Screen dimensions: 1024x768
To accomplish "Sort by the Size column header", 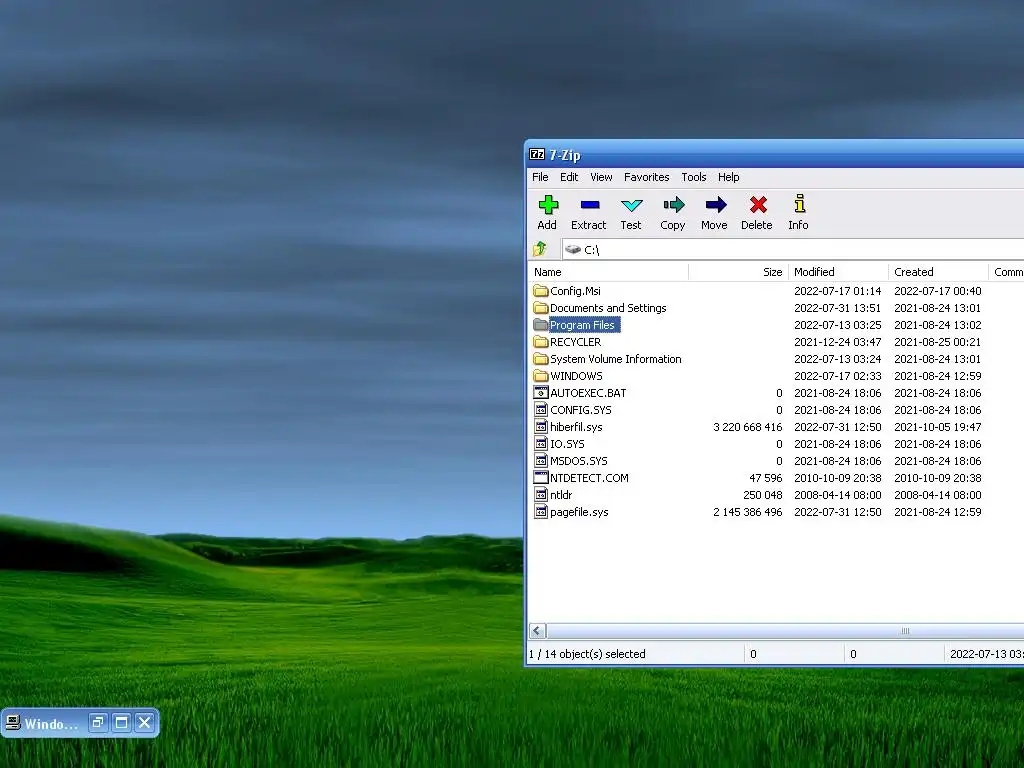I will pos(738,272).
